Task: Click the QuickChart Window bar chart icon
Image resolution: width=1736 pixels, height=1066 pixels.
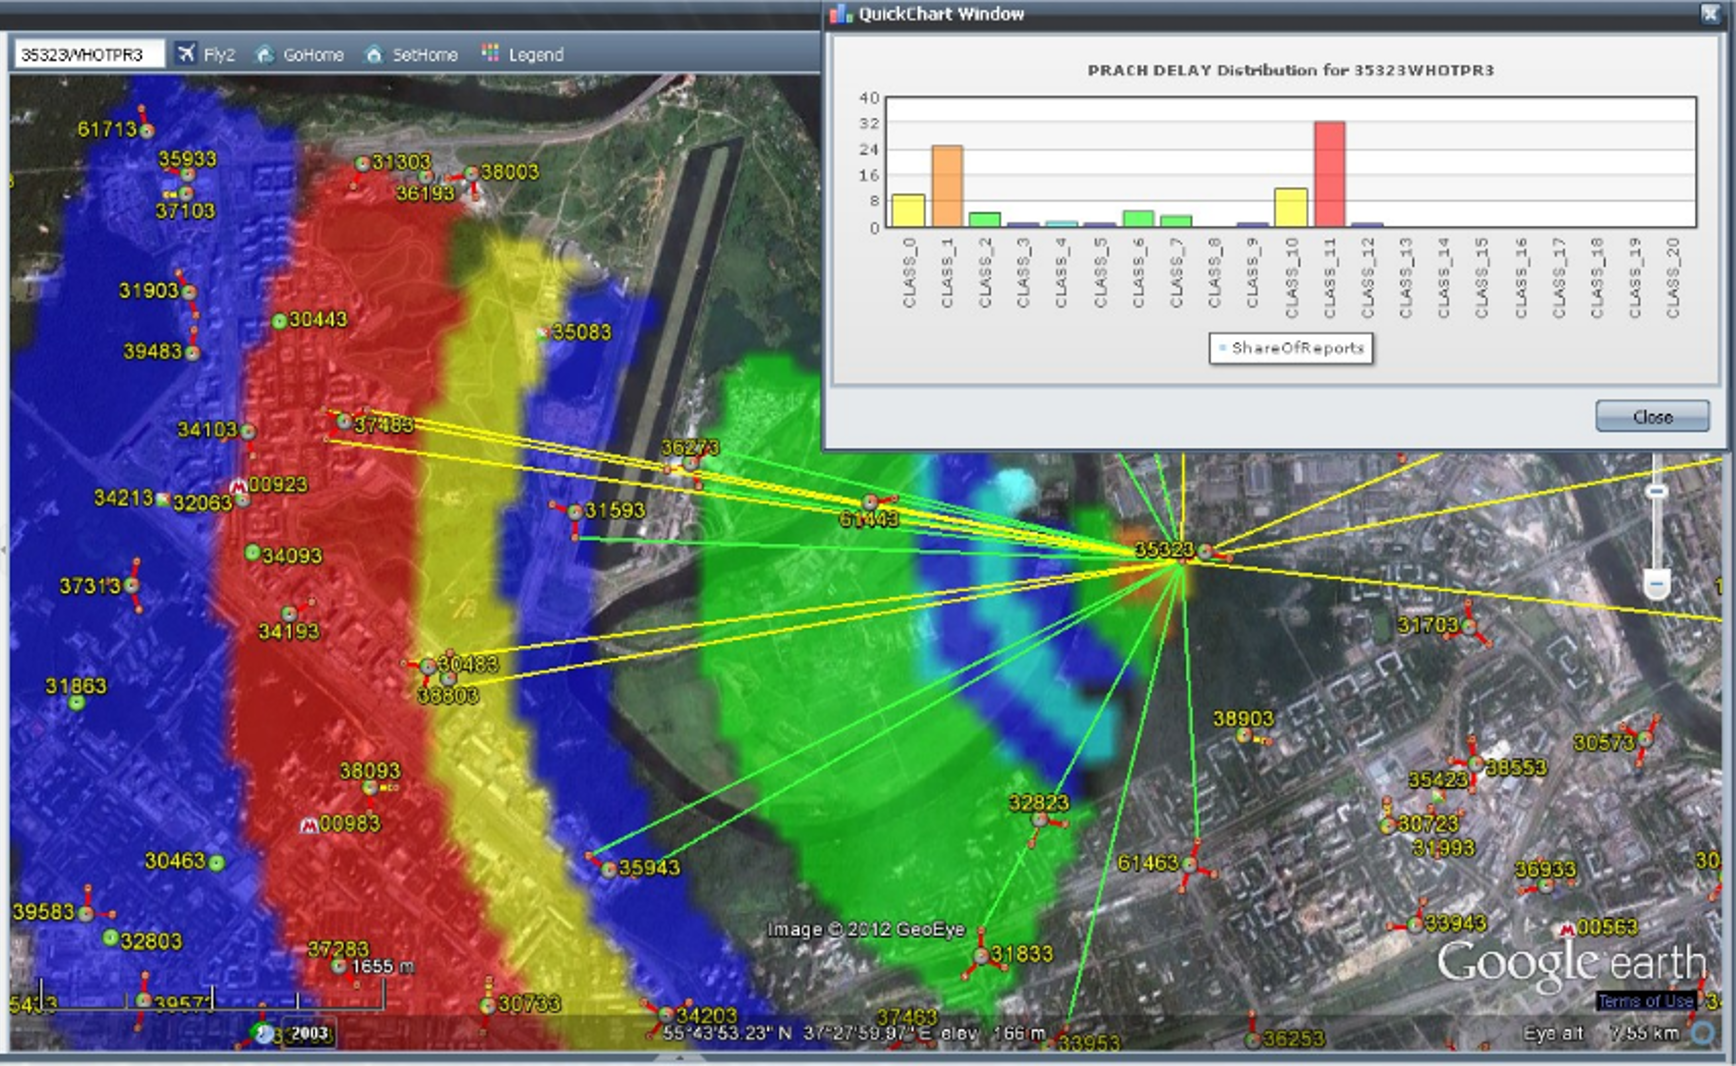Action: point(841,14)
